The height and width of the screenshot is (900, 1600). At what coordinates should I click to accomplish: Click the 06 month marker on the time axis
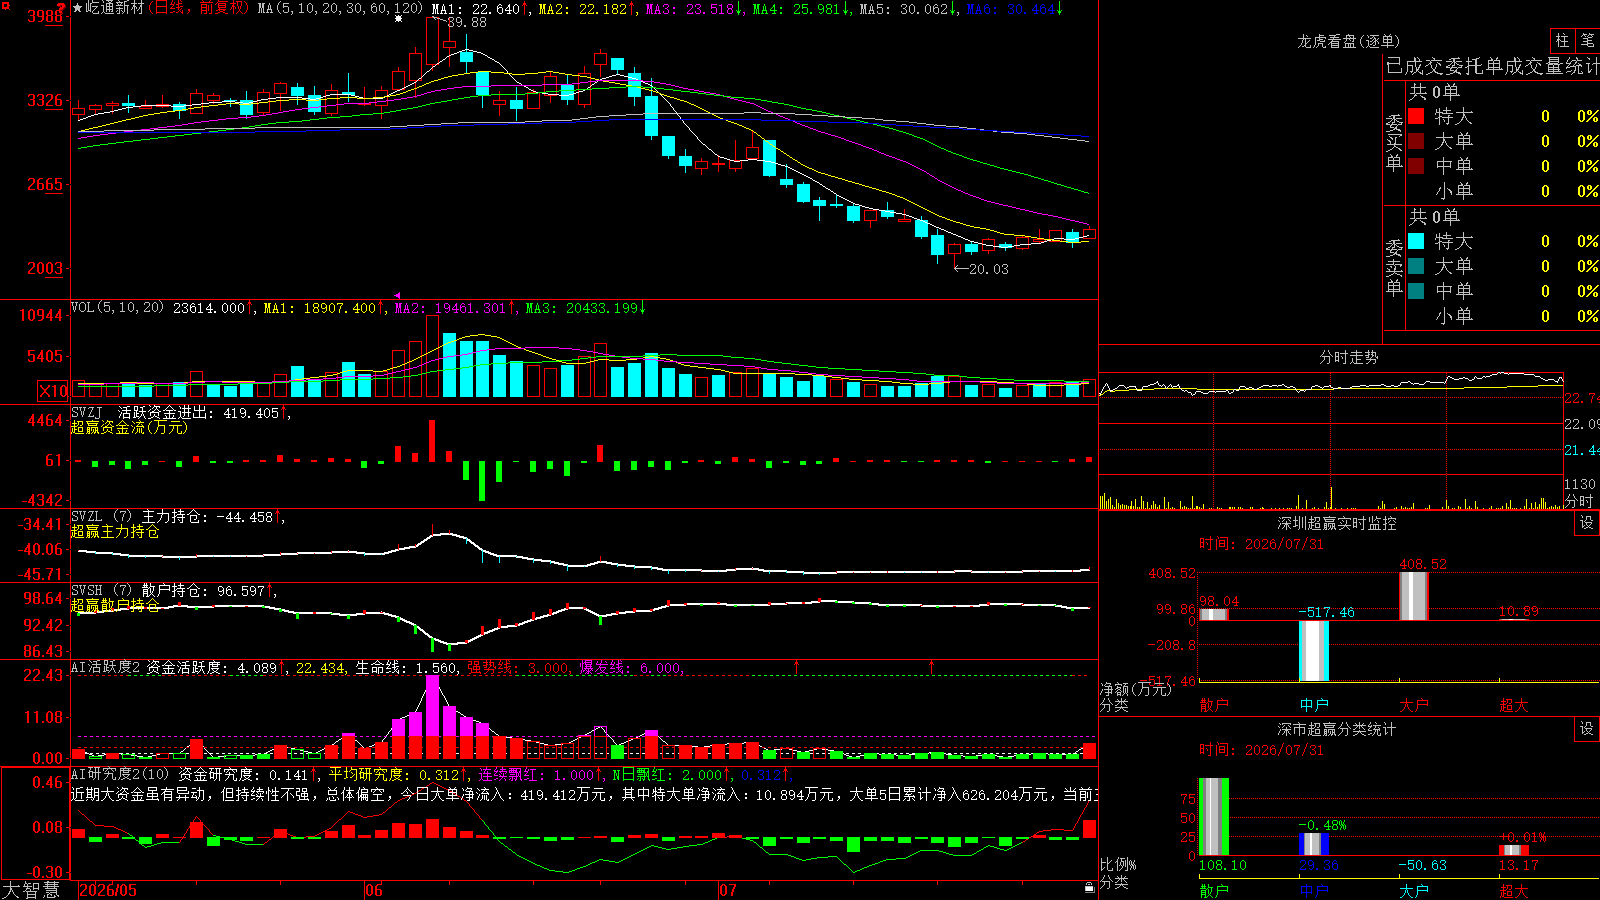pyautogui.click(x=374, y=890)
